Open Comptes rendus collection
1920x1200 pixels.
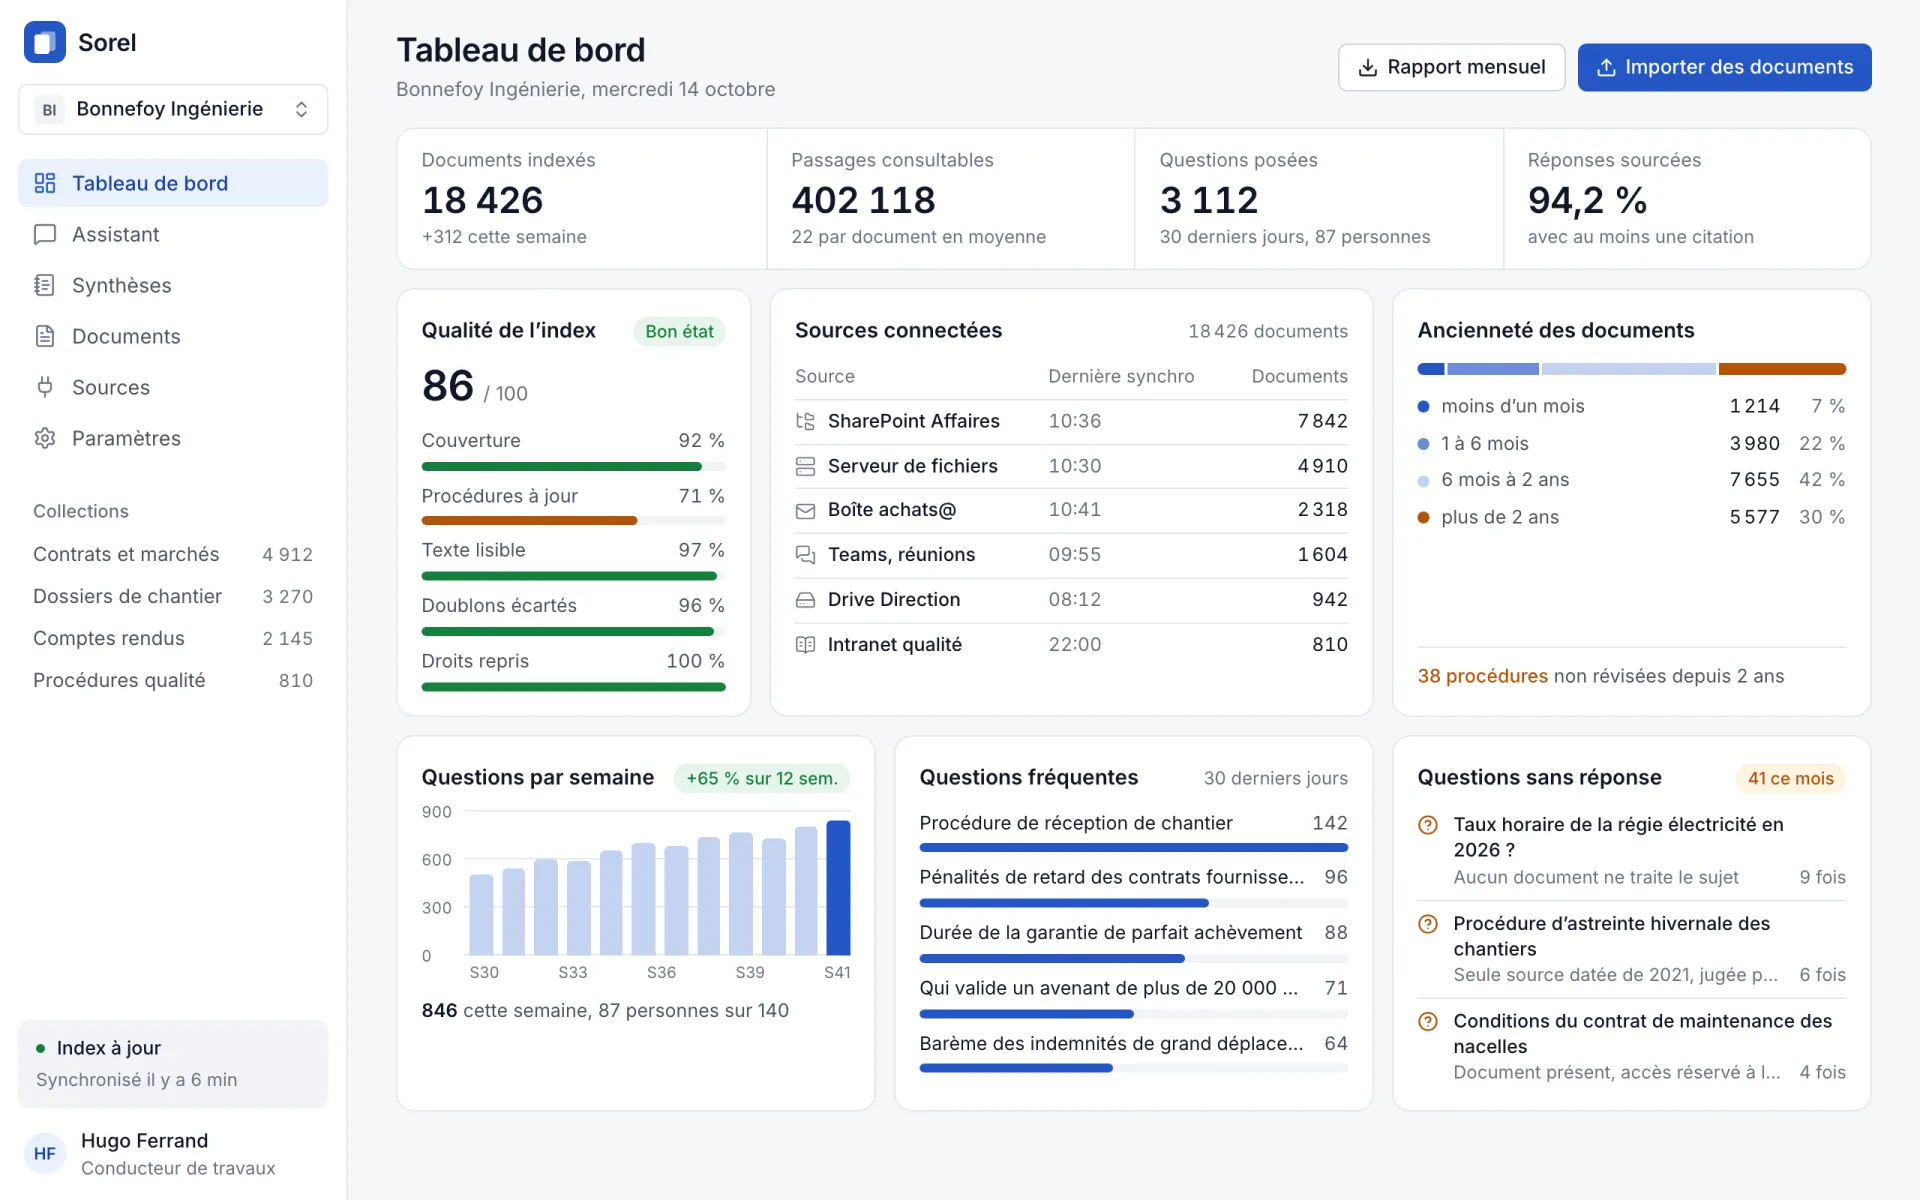pyautogui.click(x=173, y=638)
